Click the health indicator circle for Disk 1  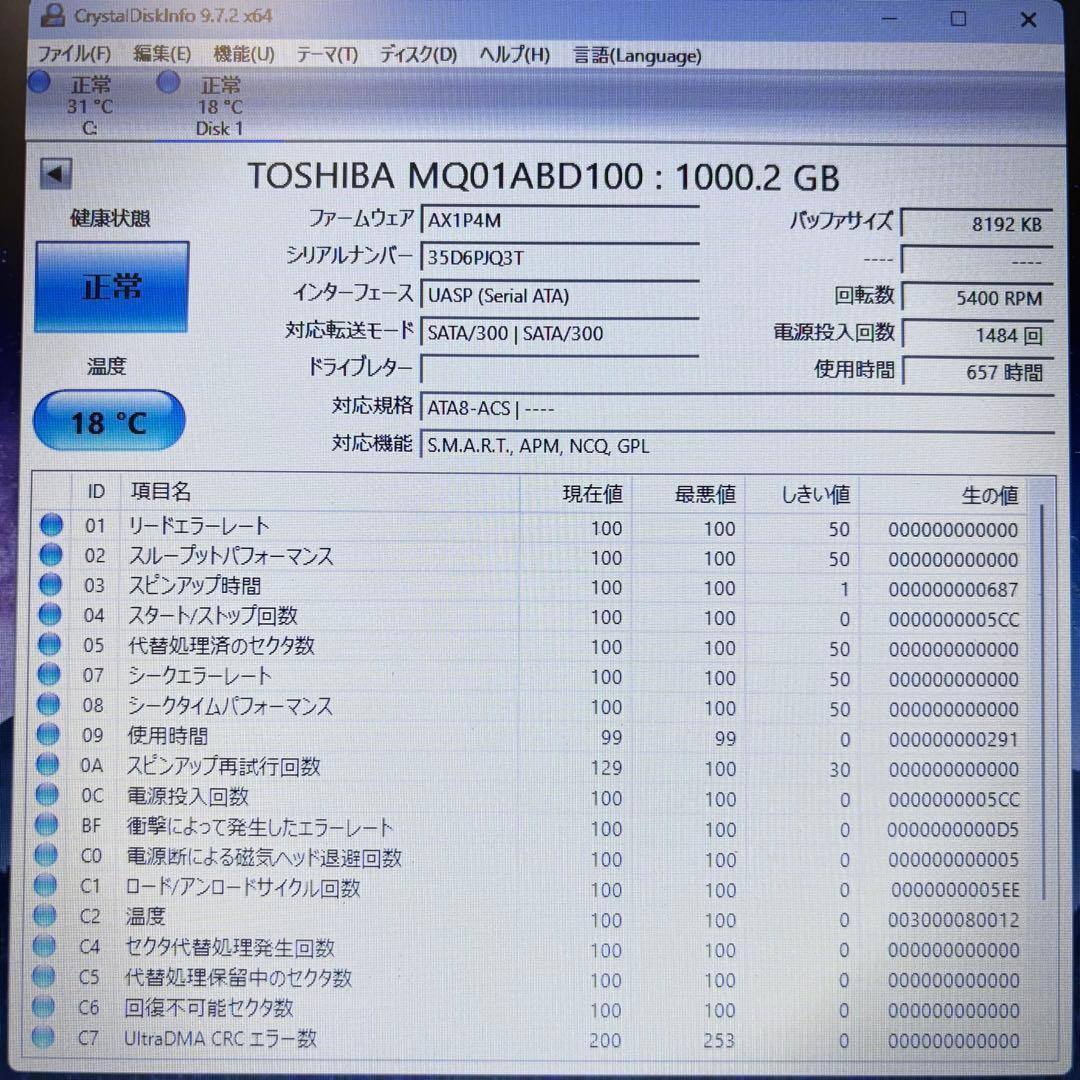click(168, 83)
